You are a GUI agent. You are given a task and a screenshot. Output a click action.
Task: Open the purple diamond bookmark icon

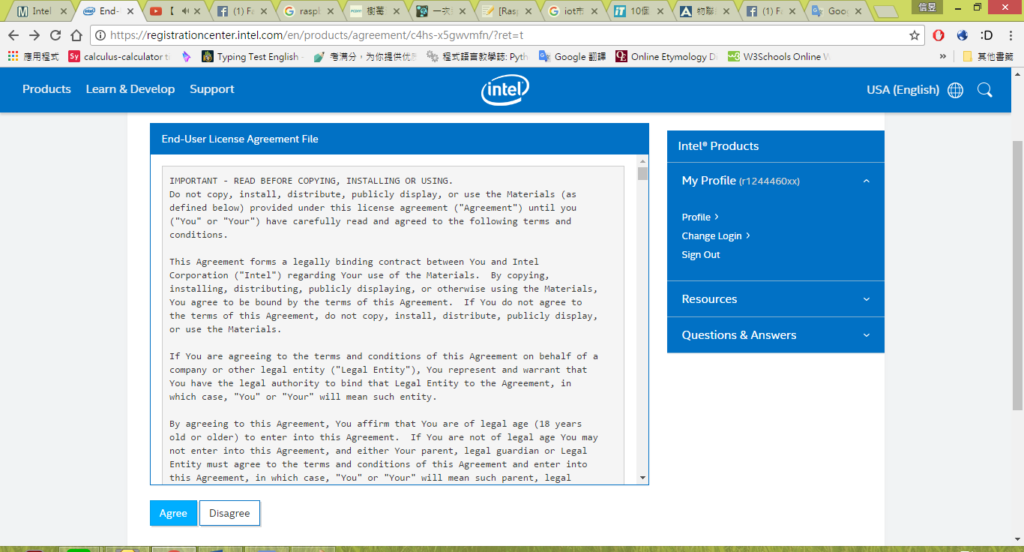[186, 57]
